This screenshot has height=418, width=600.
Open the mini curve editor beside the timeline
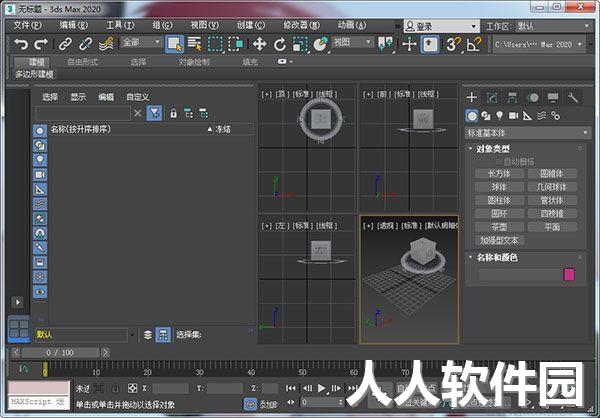(24, 369)
